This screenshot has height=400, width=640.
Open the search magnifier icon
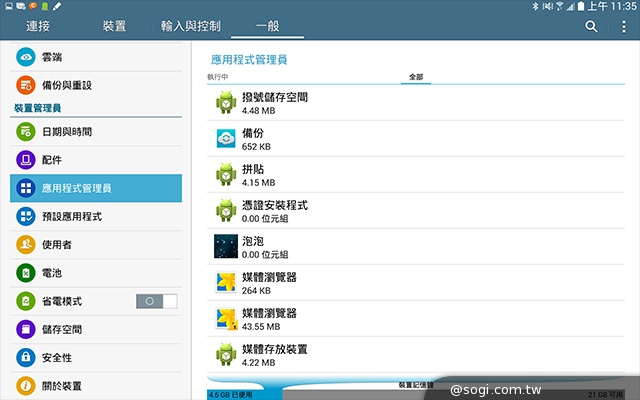[x=591, y=27]
